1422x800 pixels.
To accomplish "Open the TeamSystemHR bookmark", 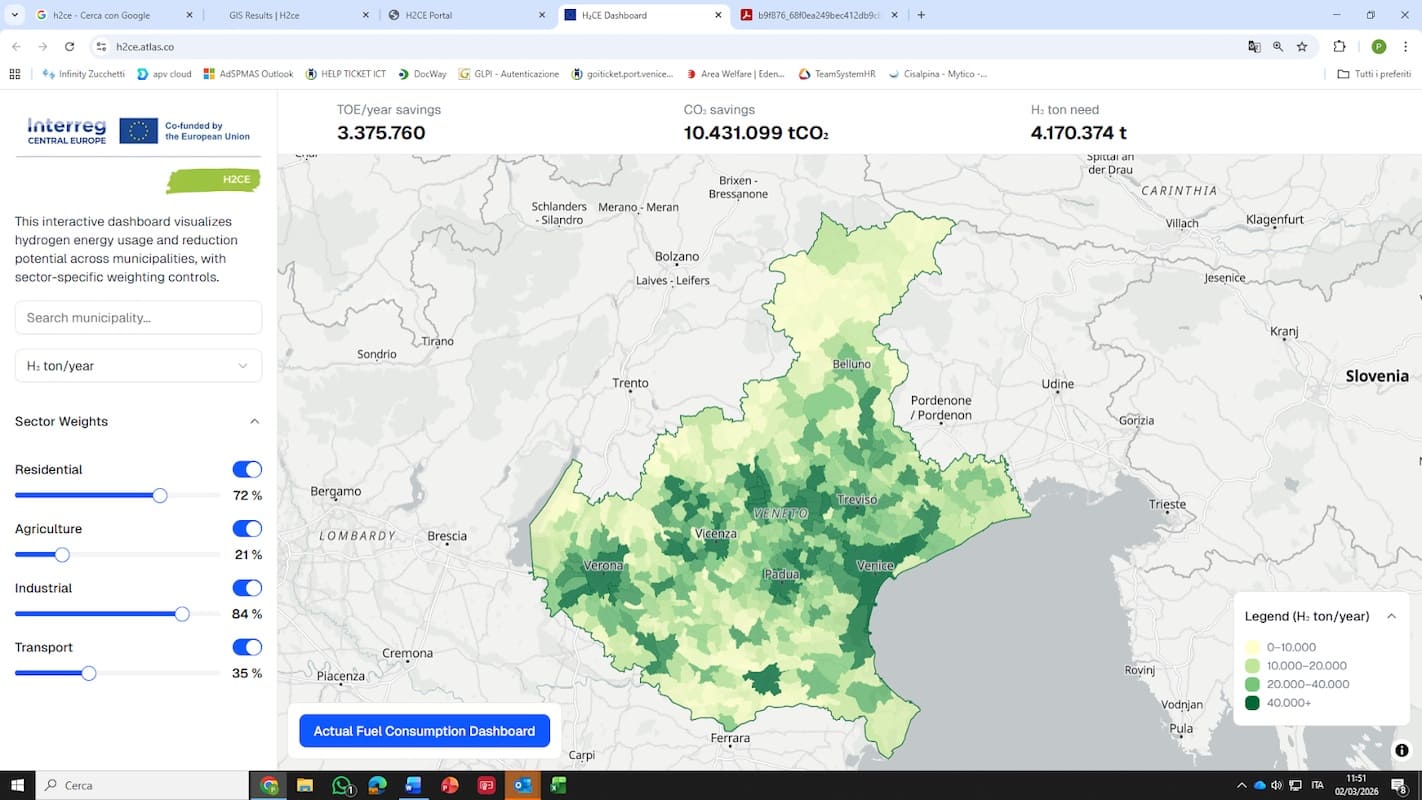I will tap(837, 74).
